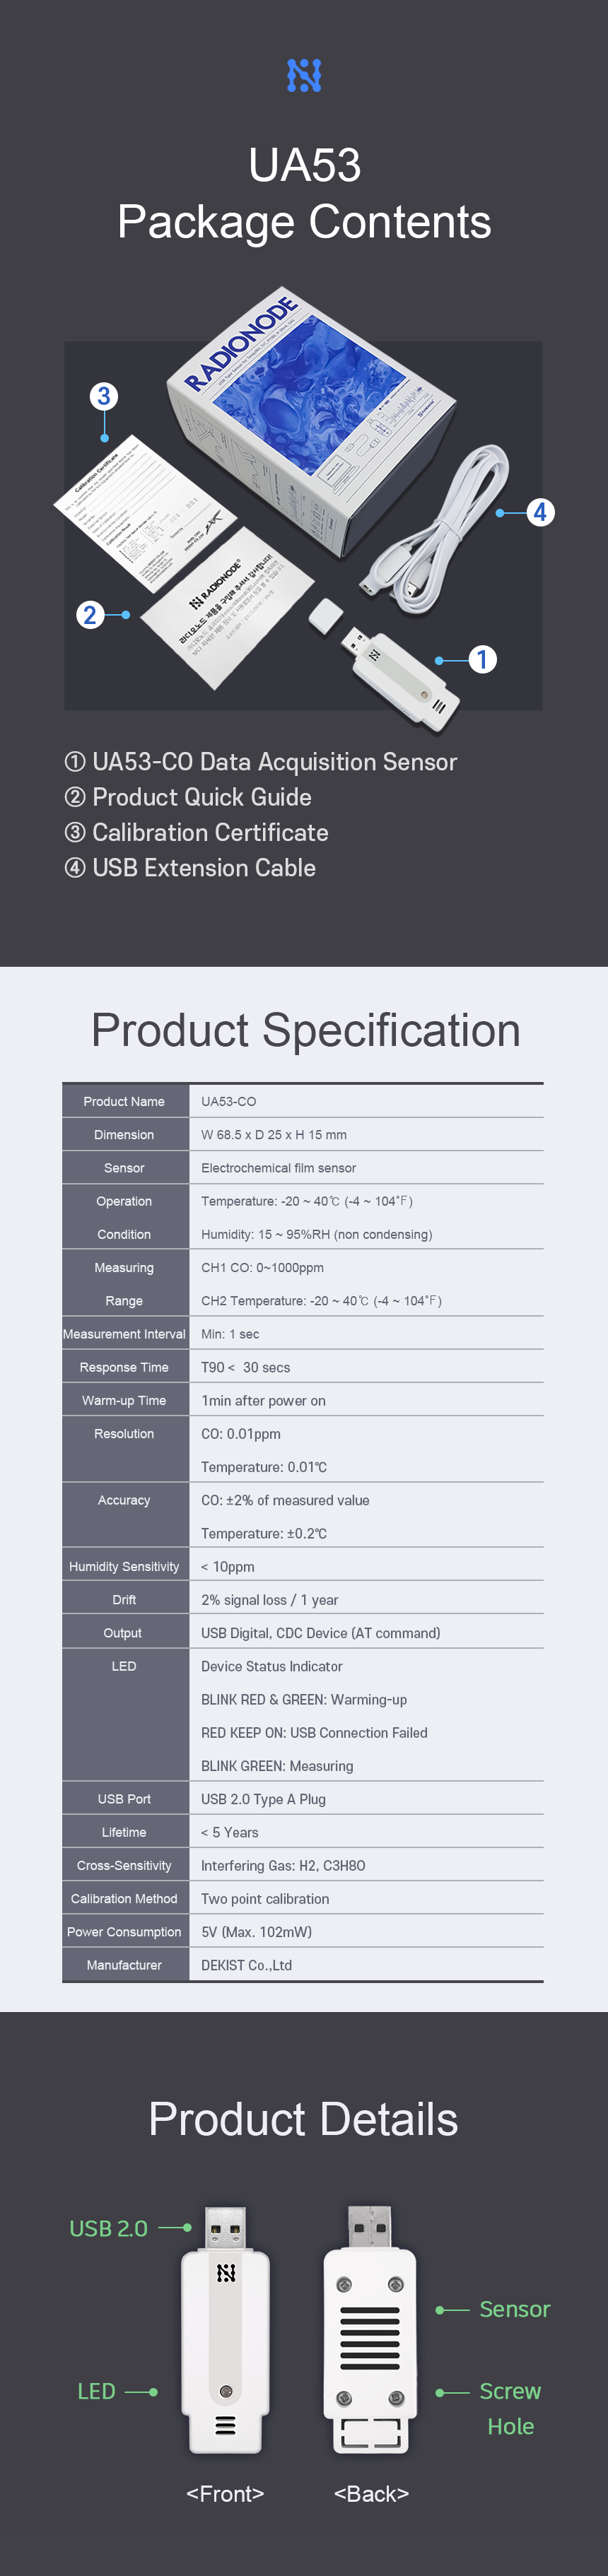This screenshot has width=608, height=2576.
Task: Click the number 3 callout badge
Action: tap(103, 396)
